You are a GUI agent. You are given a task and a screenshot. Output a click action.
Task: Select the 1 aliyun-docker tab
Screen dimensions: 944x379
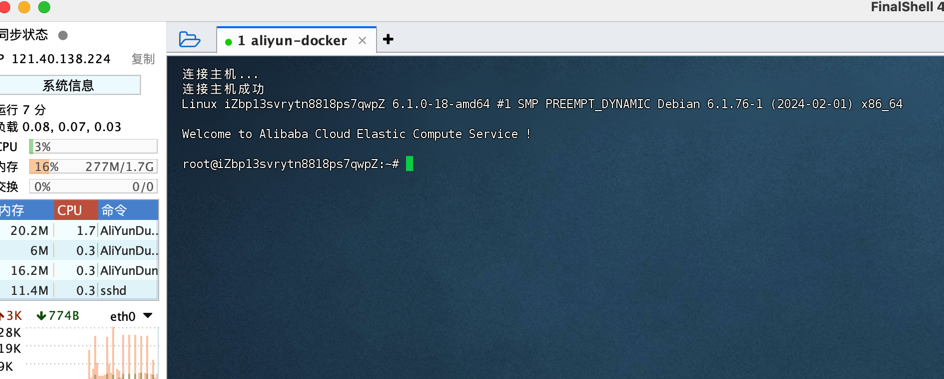[x=296, y=40]
